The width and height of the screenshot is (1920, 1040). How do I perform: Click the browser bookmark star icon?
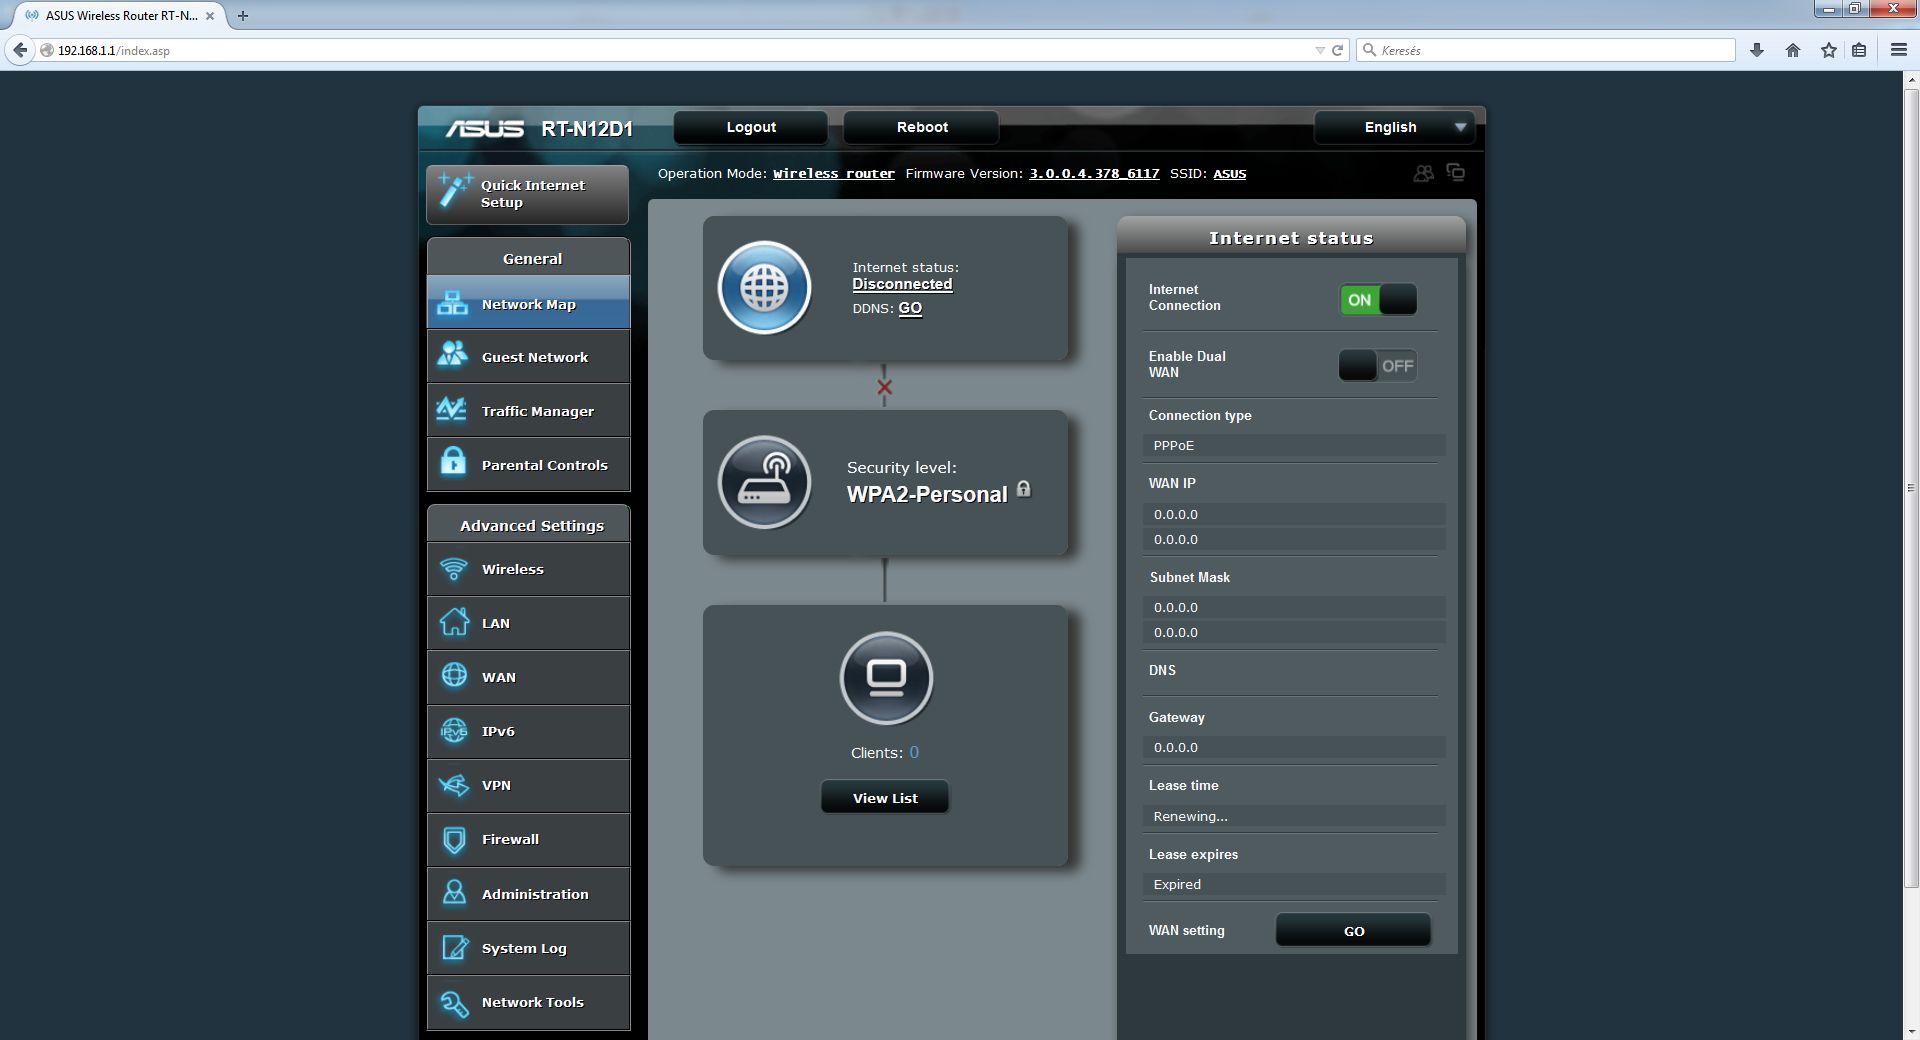pos(1828,50)
